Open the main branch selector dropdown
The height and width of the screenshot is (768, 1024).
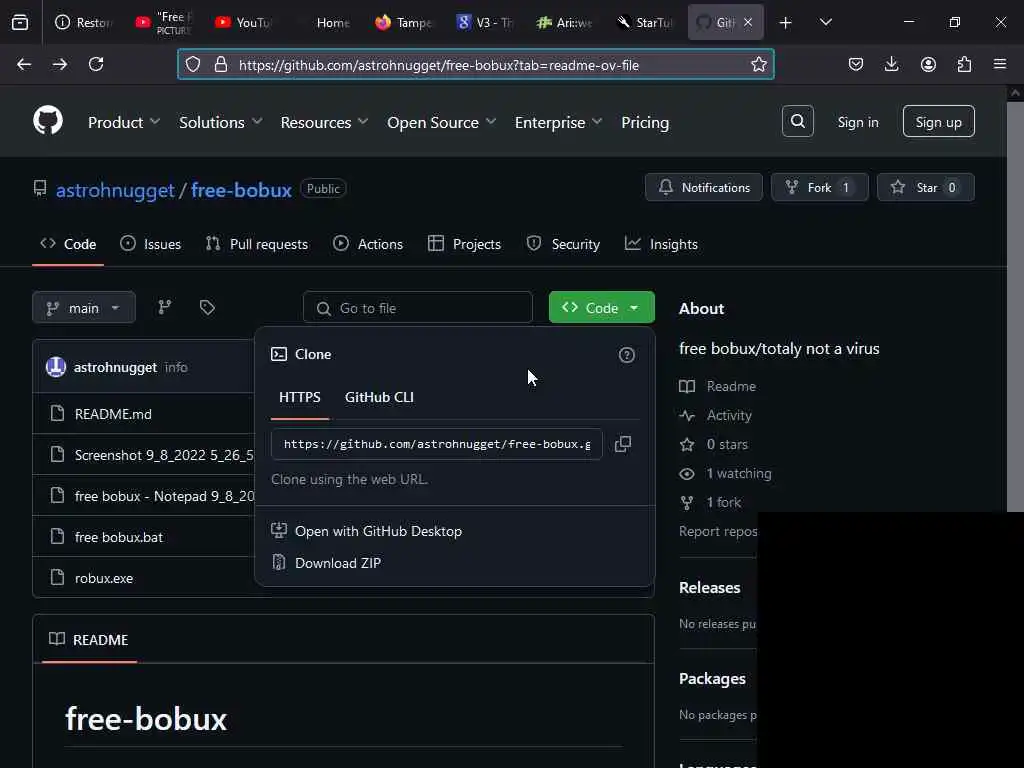(x=84, y=308)
